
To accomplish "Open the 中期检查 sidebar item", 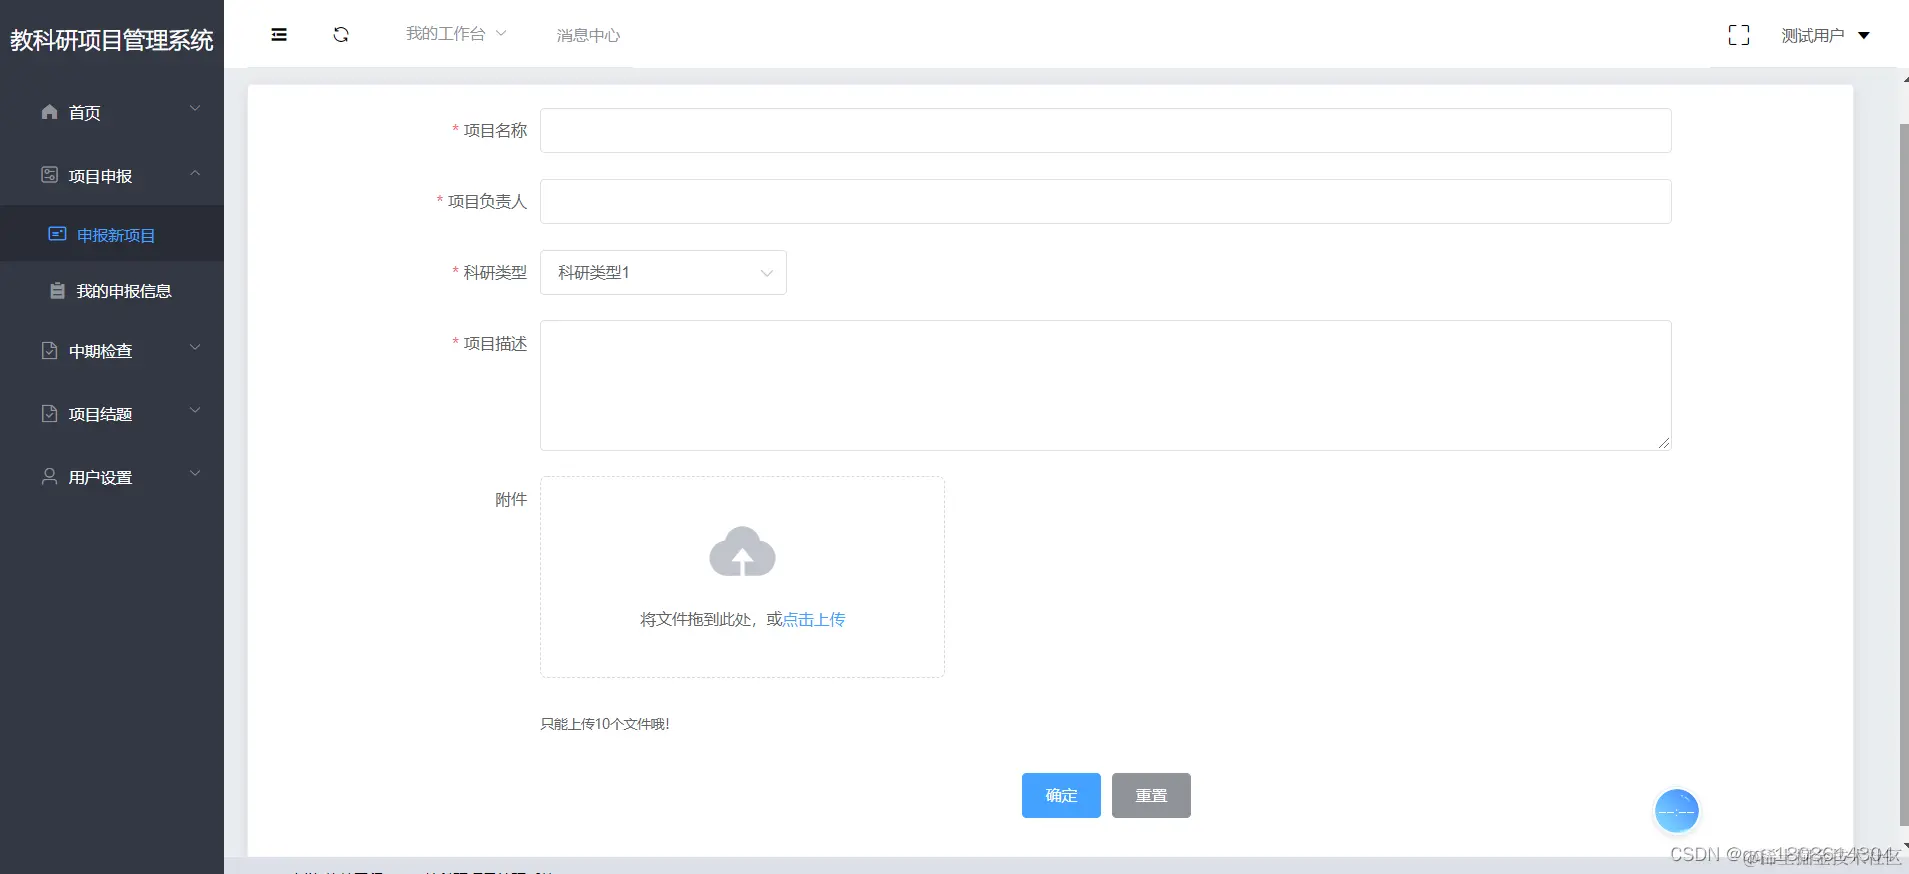I will tap(112, 350).
